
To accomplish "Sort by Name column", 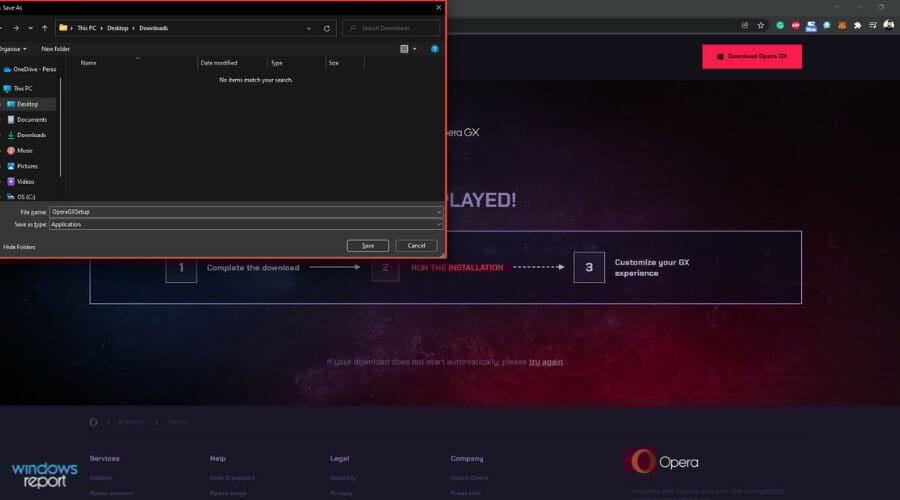I will pyautogui.click(x=88, y=63).
